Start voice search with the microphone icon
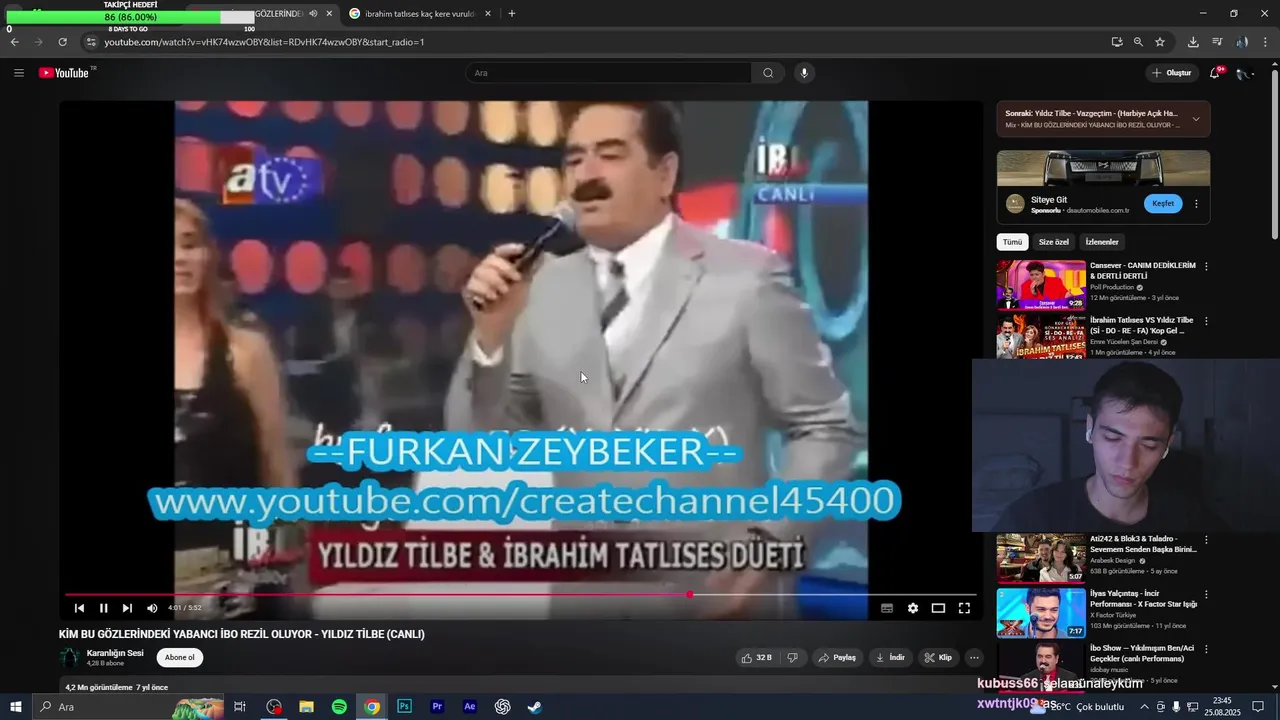Screen dimensions: 1280x720 (x=804, y=73)
